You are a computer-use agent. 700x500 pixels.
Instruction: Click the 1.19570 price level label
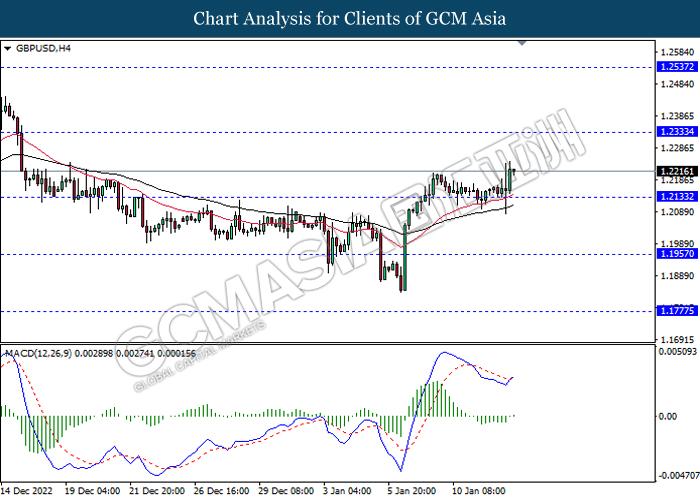[677, 254]
